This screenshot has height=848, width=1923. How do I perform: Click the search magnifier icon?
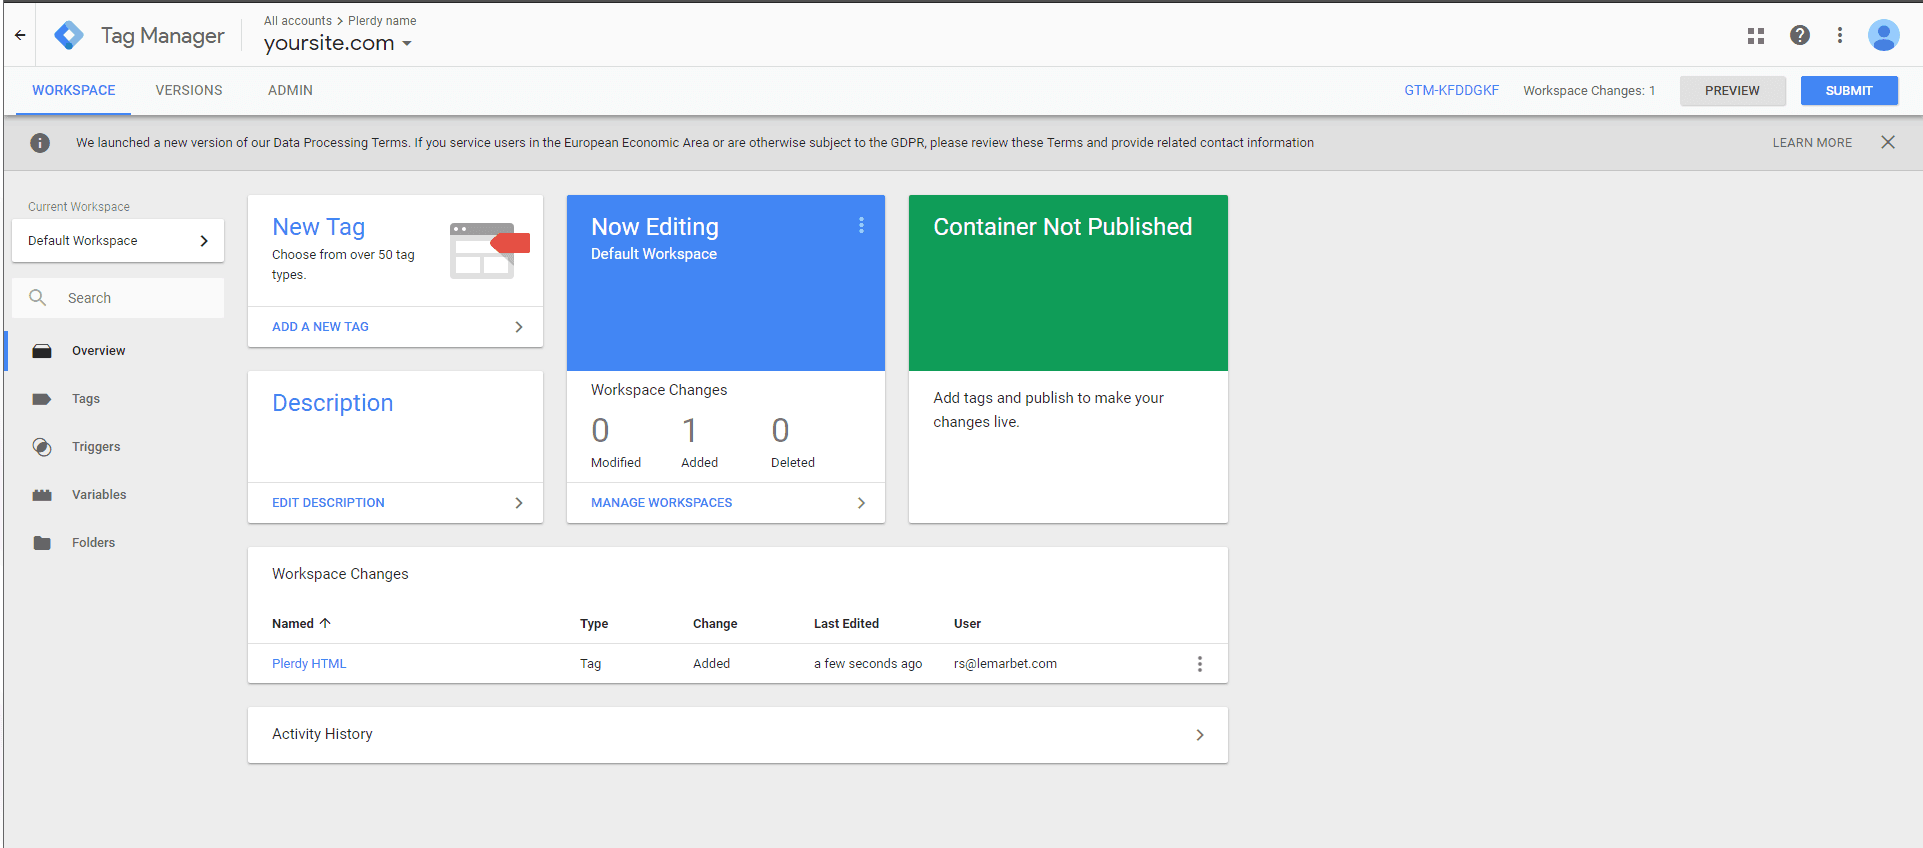[38, 297]
